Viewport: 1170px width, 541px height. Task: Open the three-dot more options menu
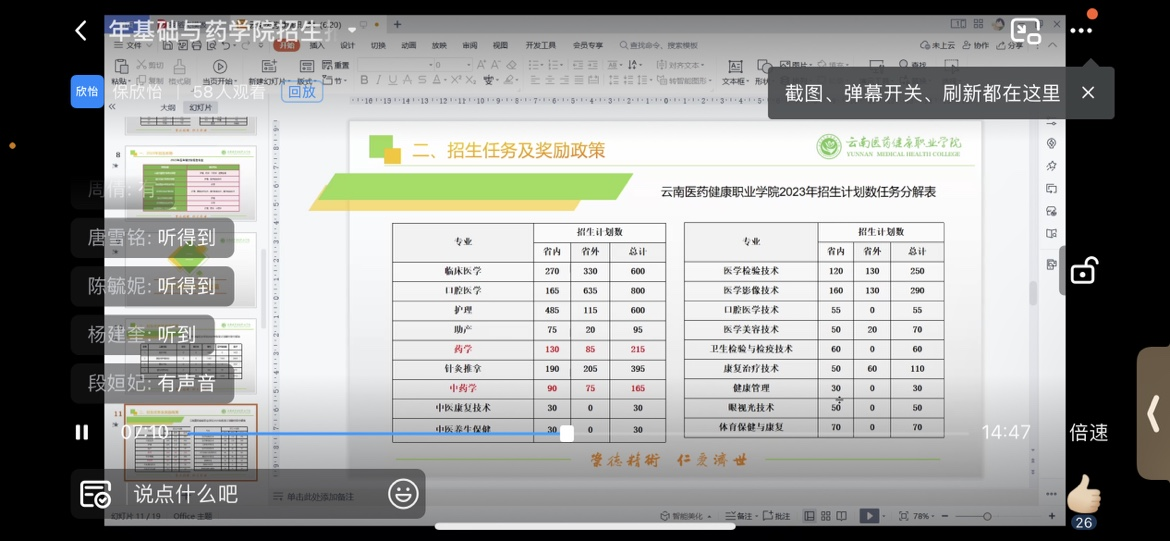tap(1080, 31)
